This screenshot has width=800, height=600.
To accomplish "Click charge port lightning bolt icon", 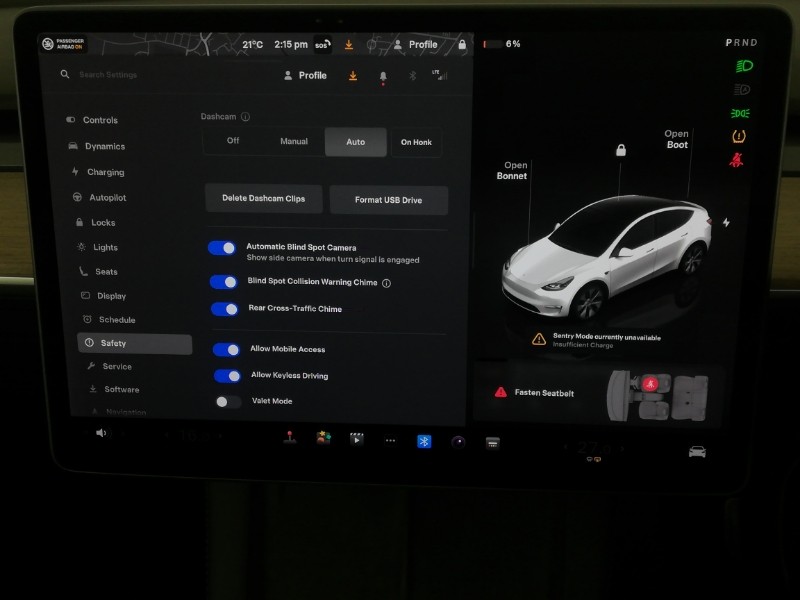I will tap(726, 222).
